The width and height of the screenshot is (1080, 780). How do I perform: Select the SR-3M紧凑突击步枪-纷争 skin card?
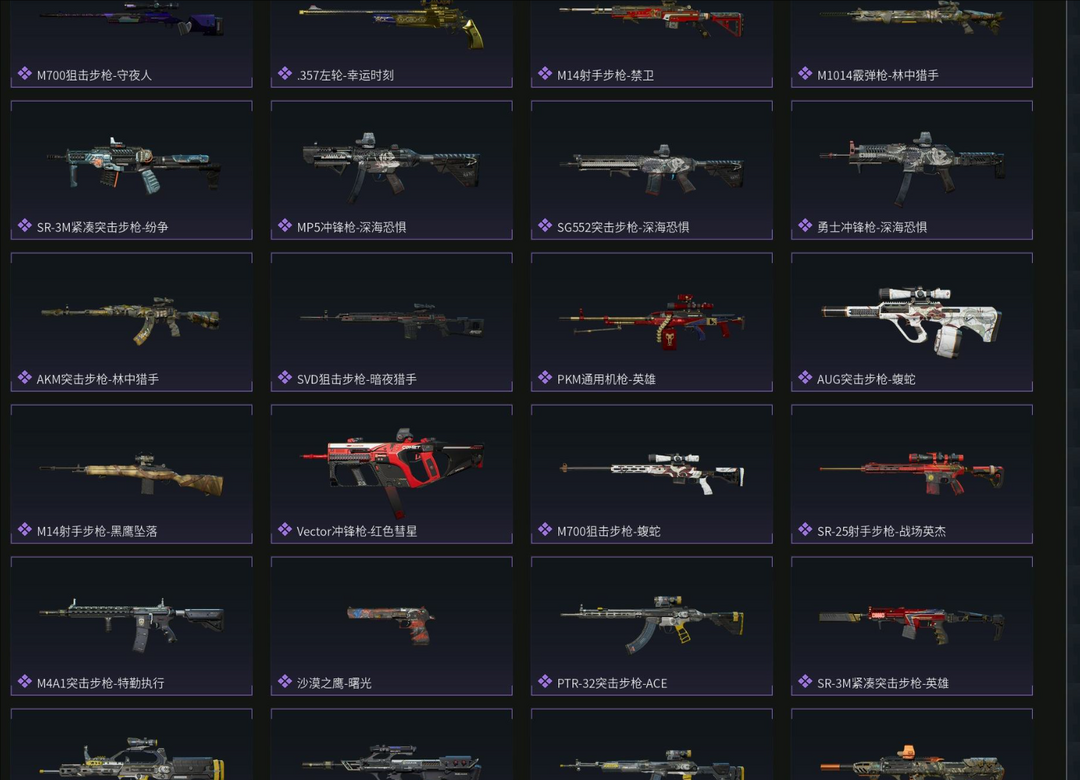(x=132, y=170)
